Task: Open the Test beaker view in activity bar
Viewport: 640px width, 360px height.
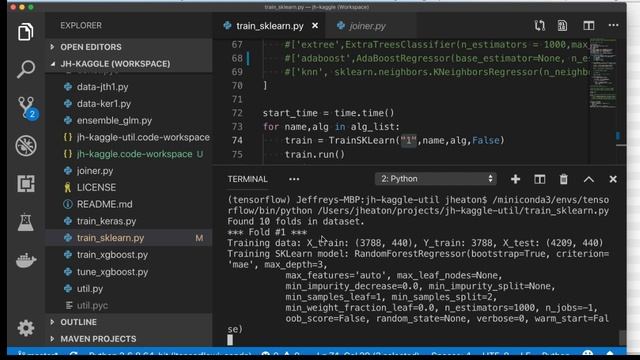Action: pyautogui.click(x=26, y=222)
